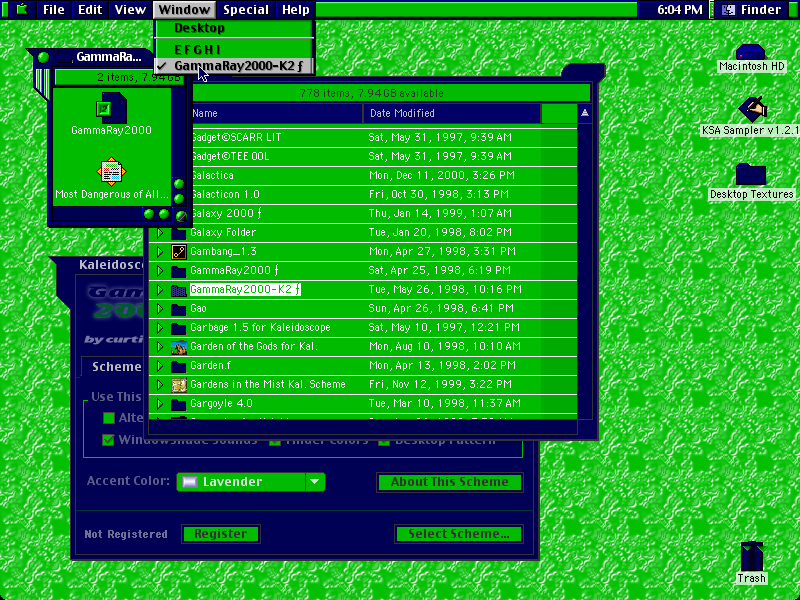Expand the GammaRay2000 ƒ disclosure triangle
The height and width of the screenshot is (600, 800).
tap(160, 270)
